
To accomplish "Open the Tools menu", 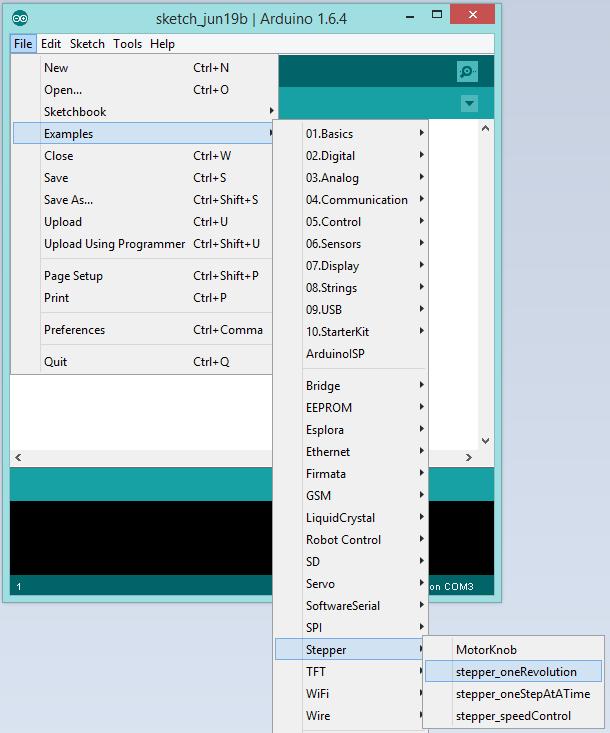I will (x=128, y=44).
